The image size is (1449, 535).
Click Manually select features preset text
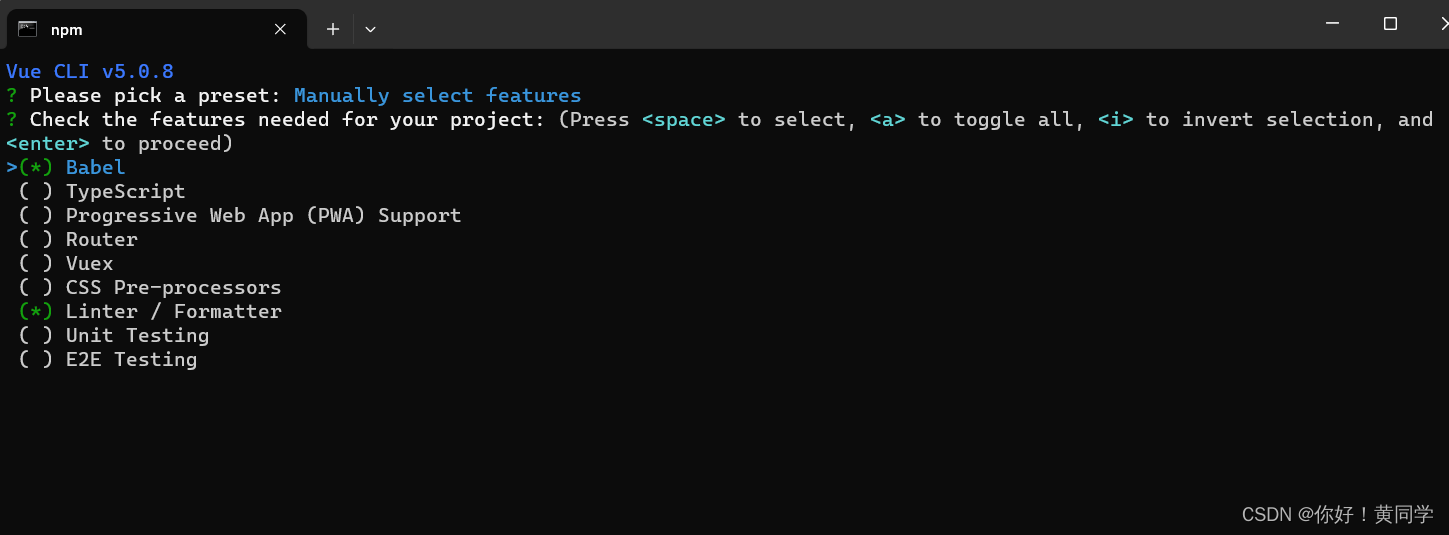coord(437,95)
